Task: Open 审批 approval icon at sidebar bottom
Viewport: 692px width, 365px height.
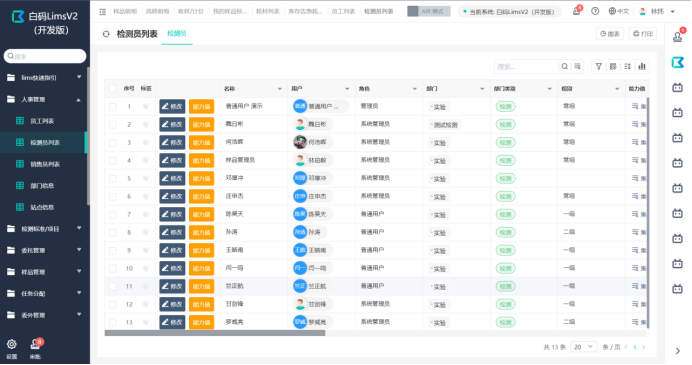Action: (x=35, y=344)
